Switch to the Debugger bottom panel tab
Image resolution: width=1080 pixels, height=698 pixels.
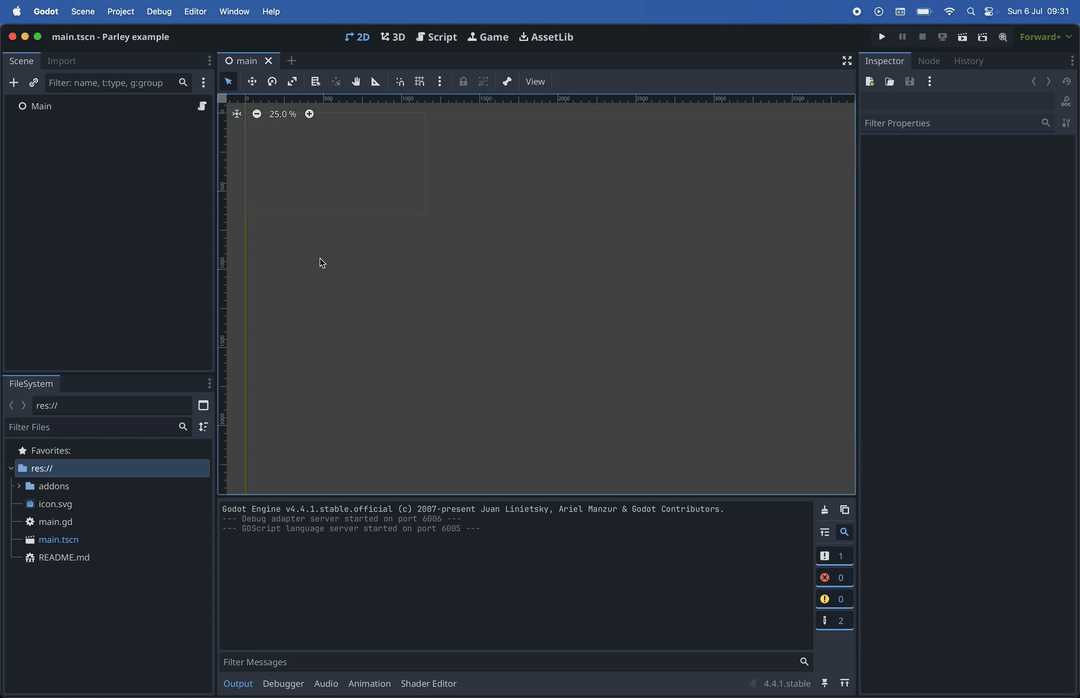coord(283,684)
